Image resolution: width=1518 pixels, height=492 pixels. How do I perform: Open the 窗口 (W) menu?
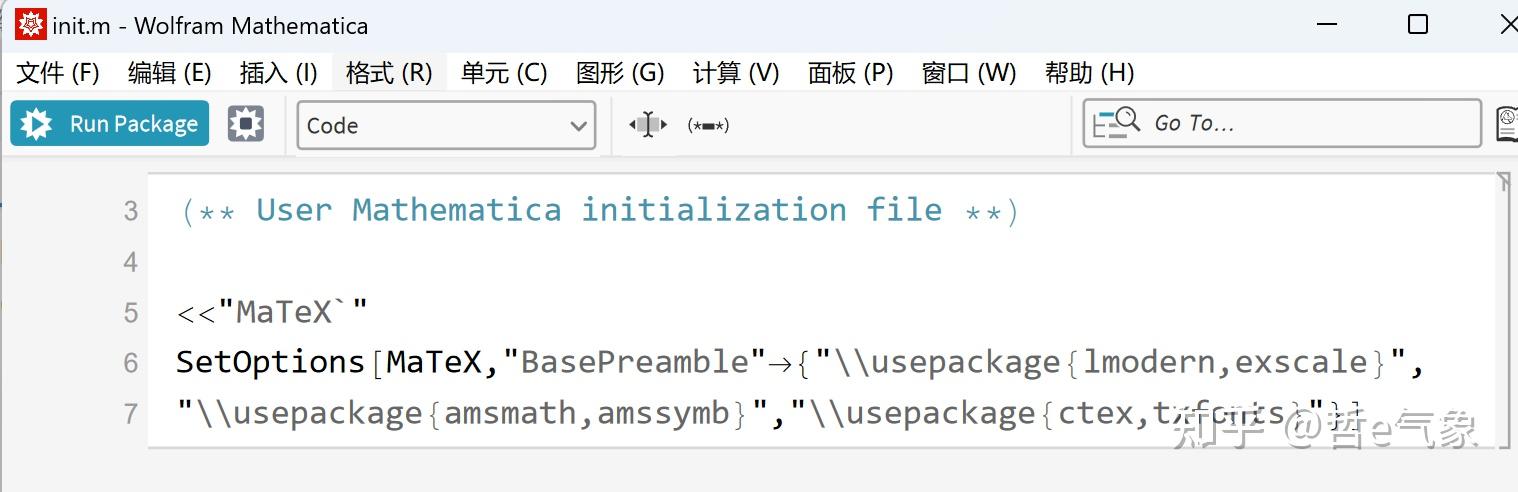[969, 73]
